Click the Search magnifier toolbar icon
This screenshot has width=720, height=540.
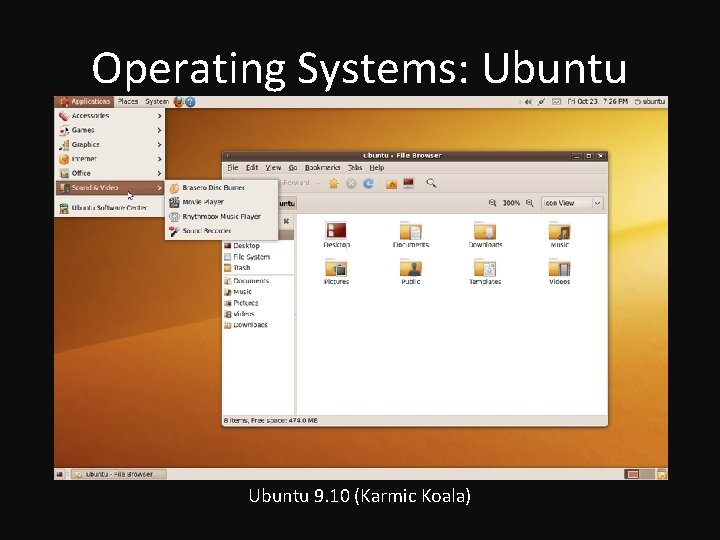point(431,183)
